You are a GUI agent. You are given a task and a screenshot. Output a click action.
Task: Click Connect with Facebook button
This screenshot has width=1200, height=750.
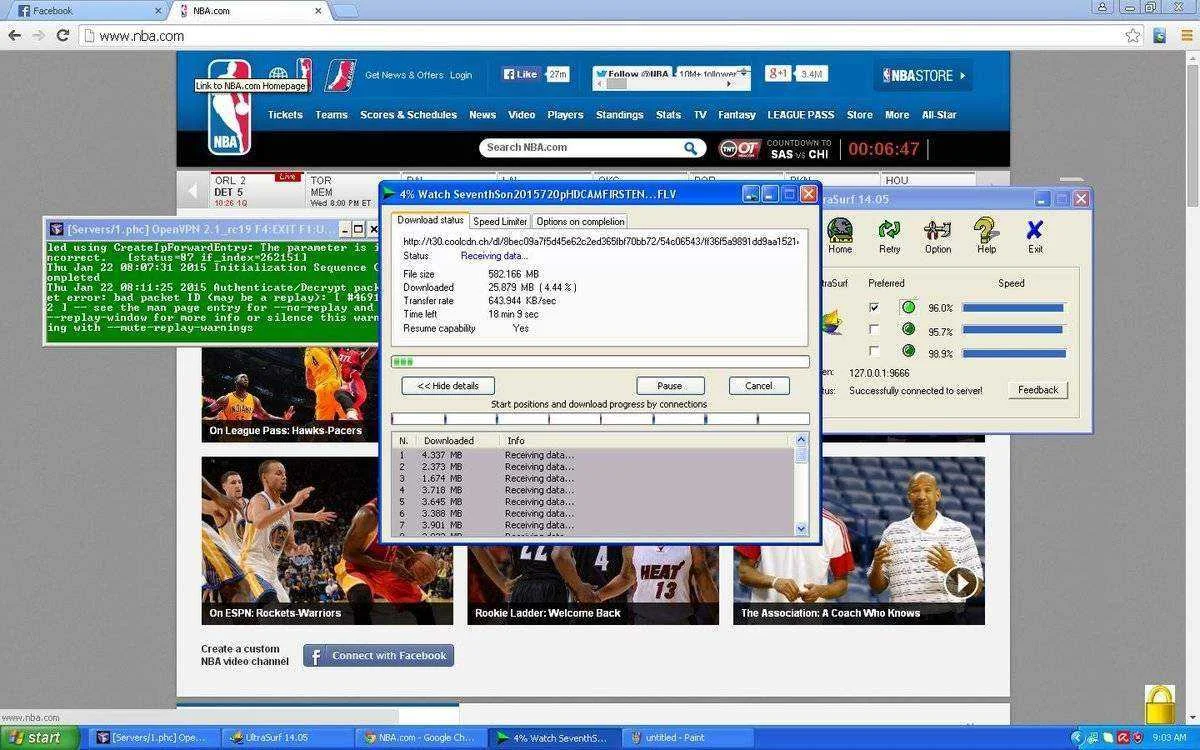pos(378,656)
